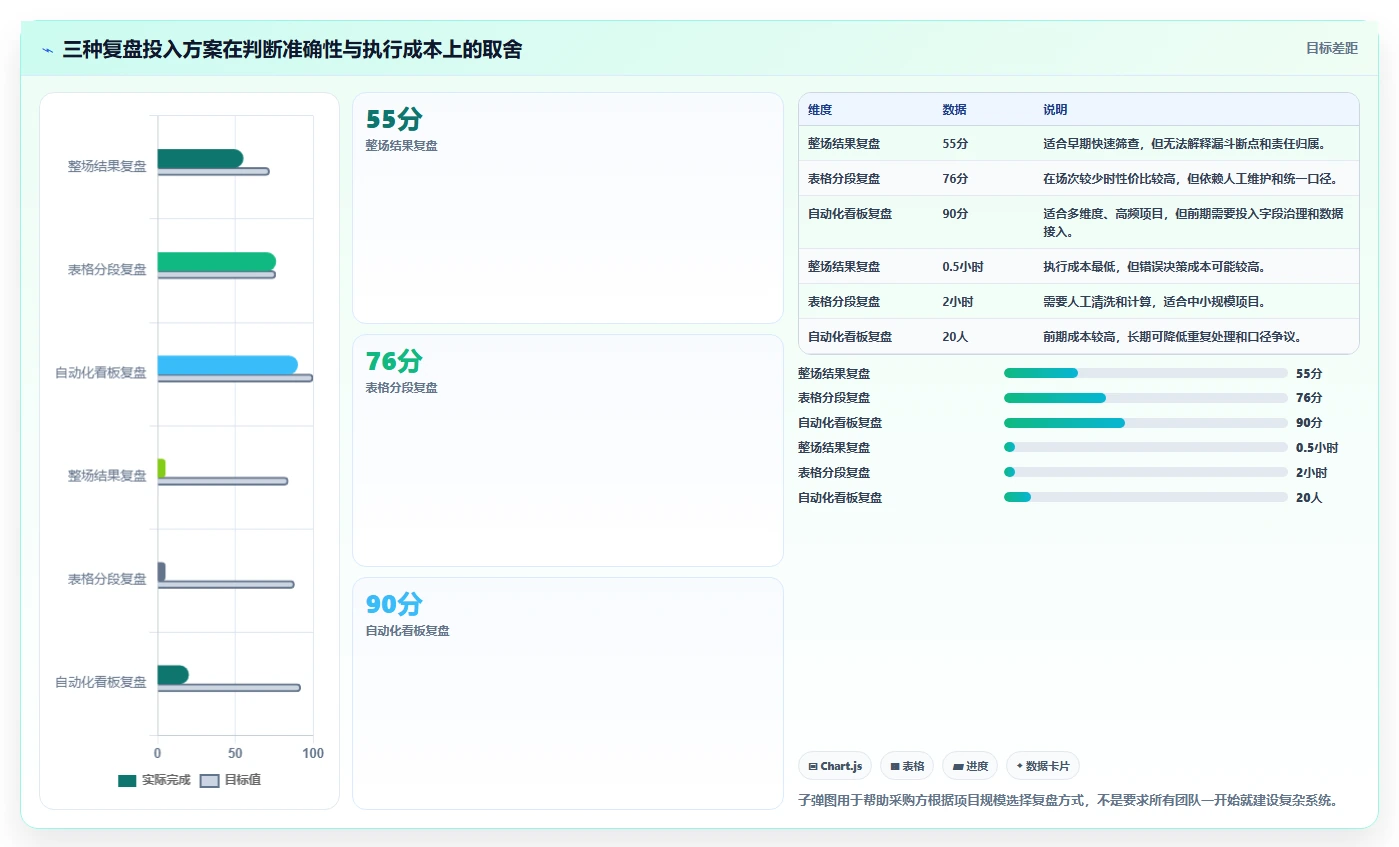Click the progress bar valued 76分

pos(1145,398)
